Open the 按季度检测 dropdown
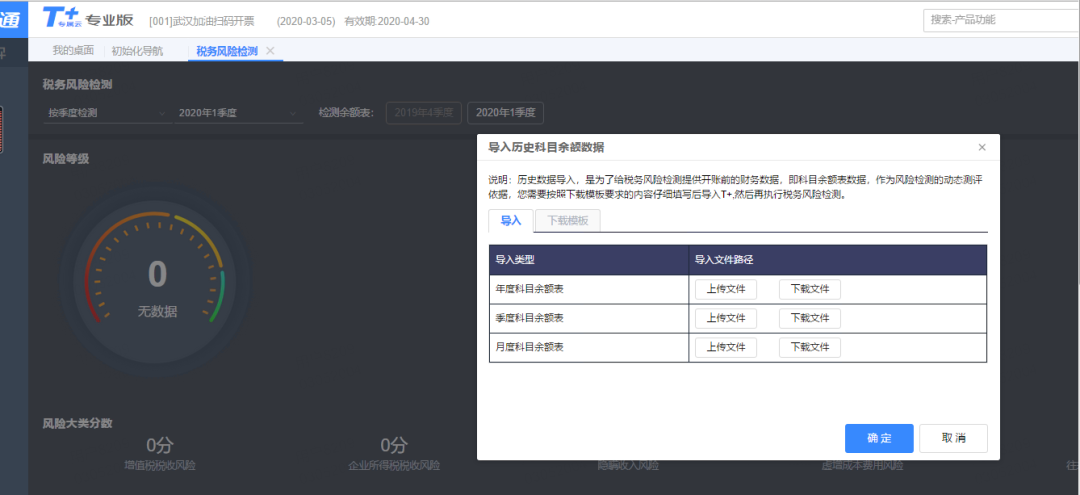 (105, 113)
